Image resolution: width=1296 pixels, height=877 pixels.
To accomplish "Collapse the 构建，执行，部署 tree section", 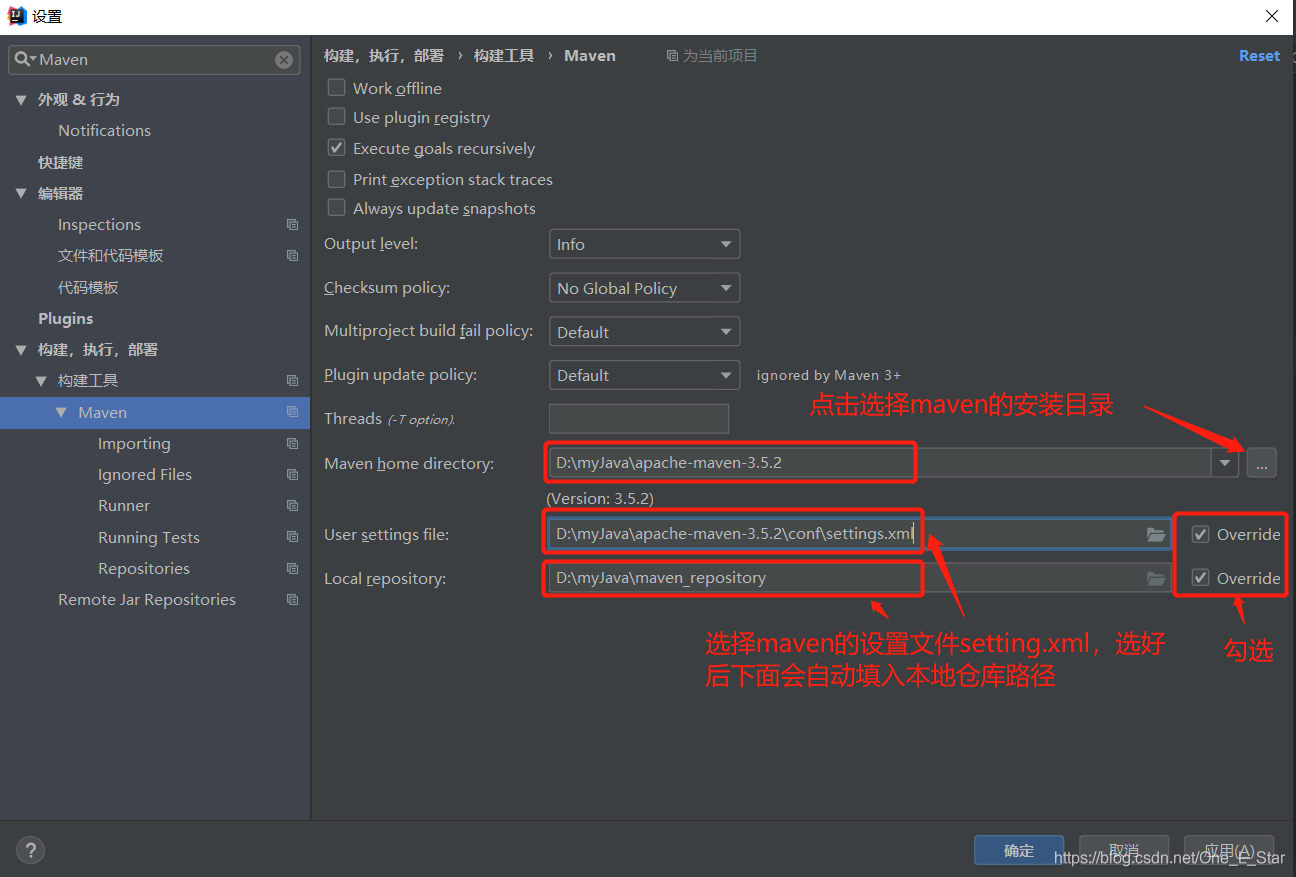I will click(x=21, y=350).
